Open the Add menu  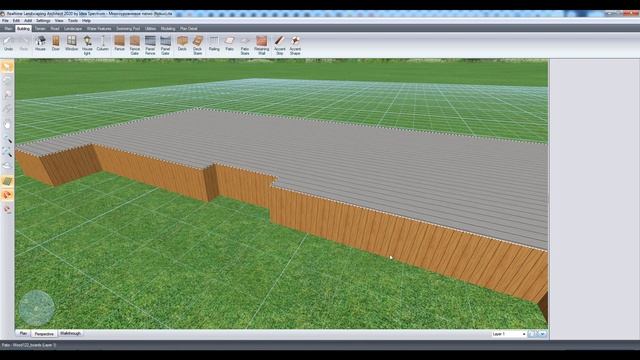click(x=28, y=20)
